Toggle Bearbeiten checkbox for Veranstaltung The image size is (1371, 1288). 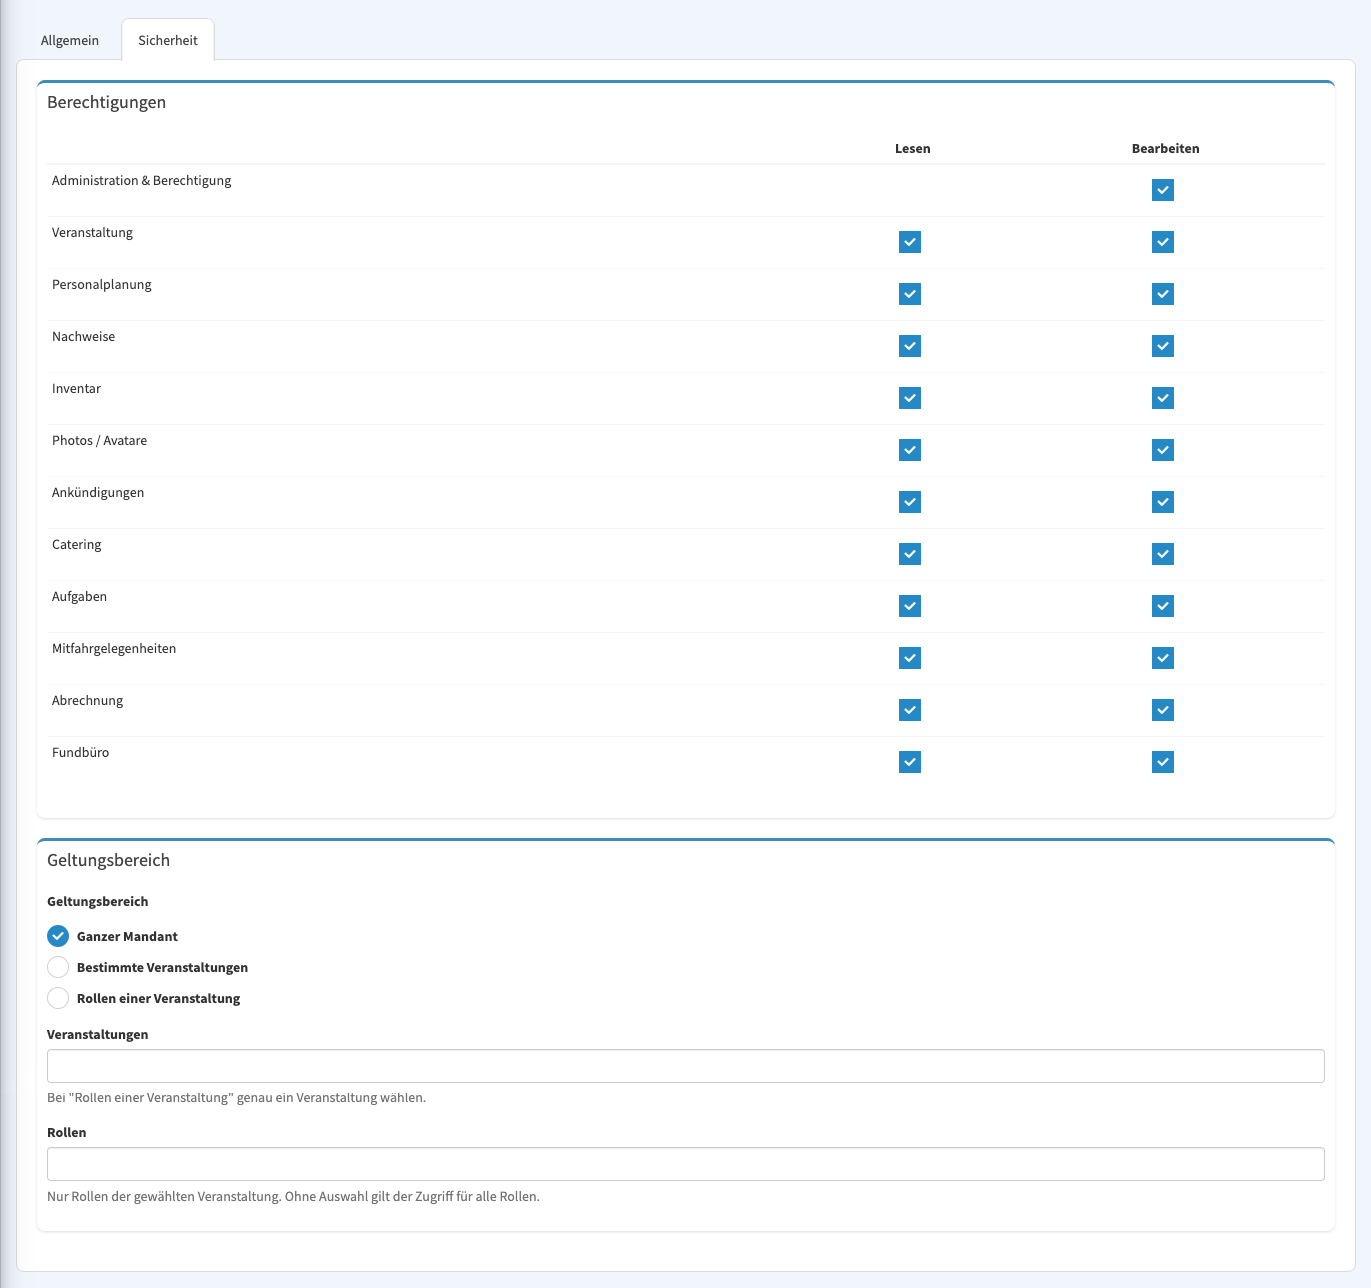(x=1163, y=242)
